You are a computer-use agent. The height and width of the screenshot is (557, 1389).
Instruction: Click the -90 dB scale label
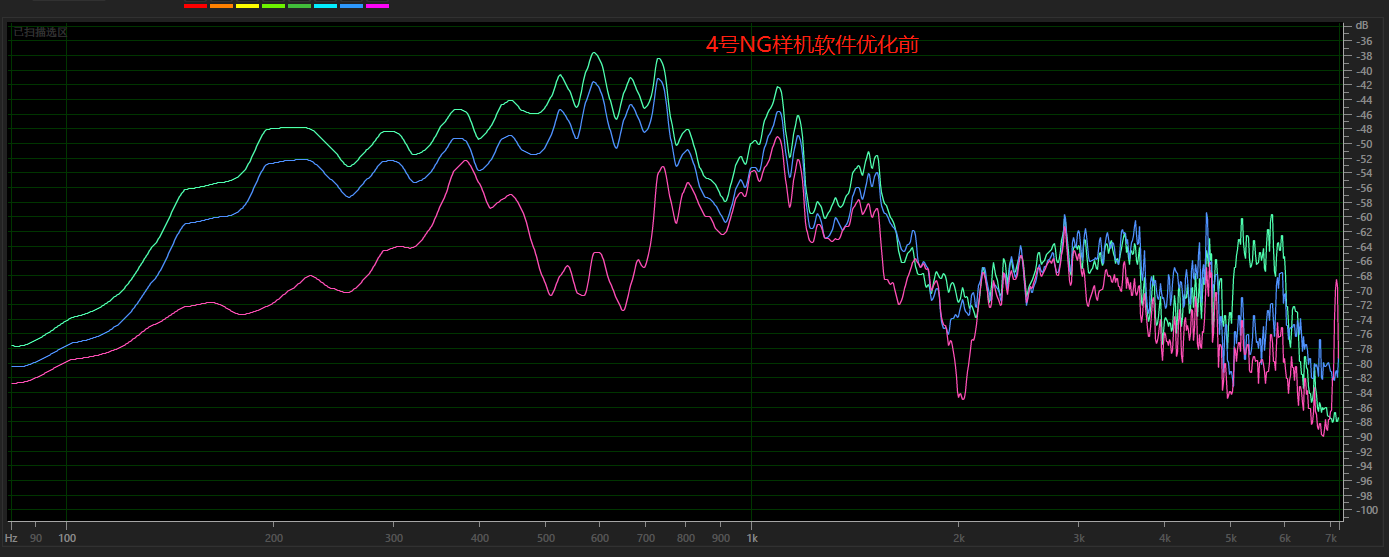pos(1362,437)
